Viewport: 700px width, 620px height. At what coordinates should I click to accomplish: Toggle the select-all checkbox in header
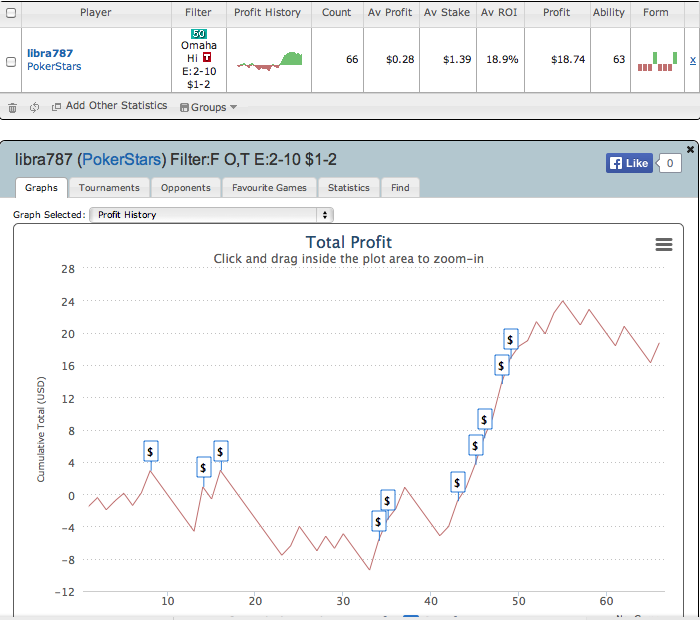click(x=11, y=13)
